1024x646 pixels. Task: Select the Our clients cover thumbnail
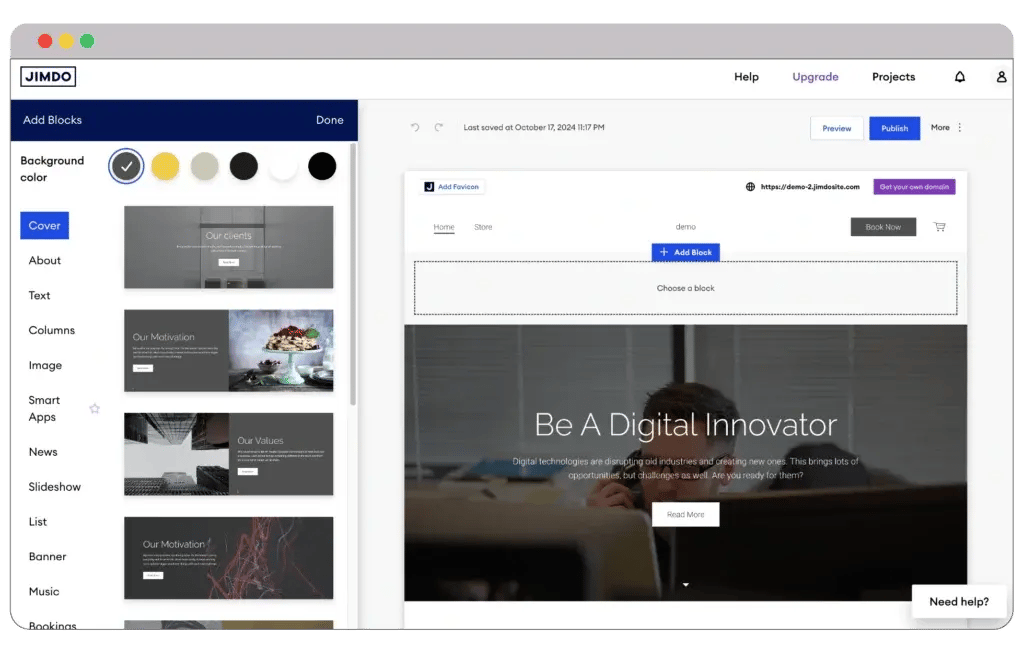pos(228,247)
